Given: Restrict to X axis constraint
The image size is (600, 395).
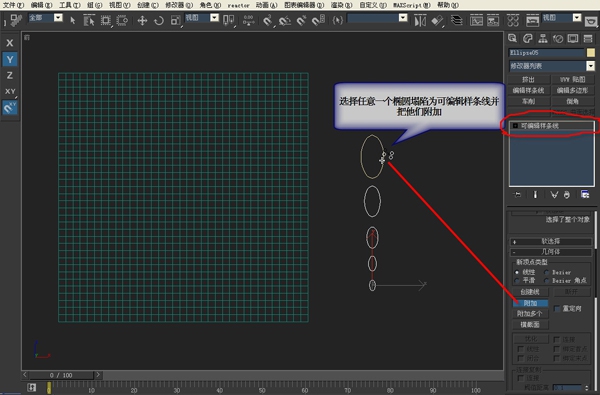Looking at the screenshot, I should [10, 43].
